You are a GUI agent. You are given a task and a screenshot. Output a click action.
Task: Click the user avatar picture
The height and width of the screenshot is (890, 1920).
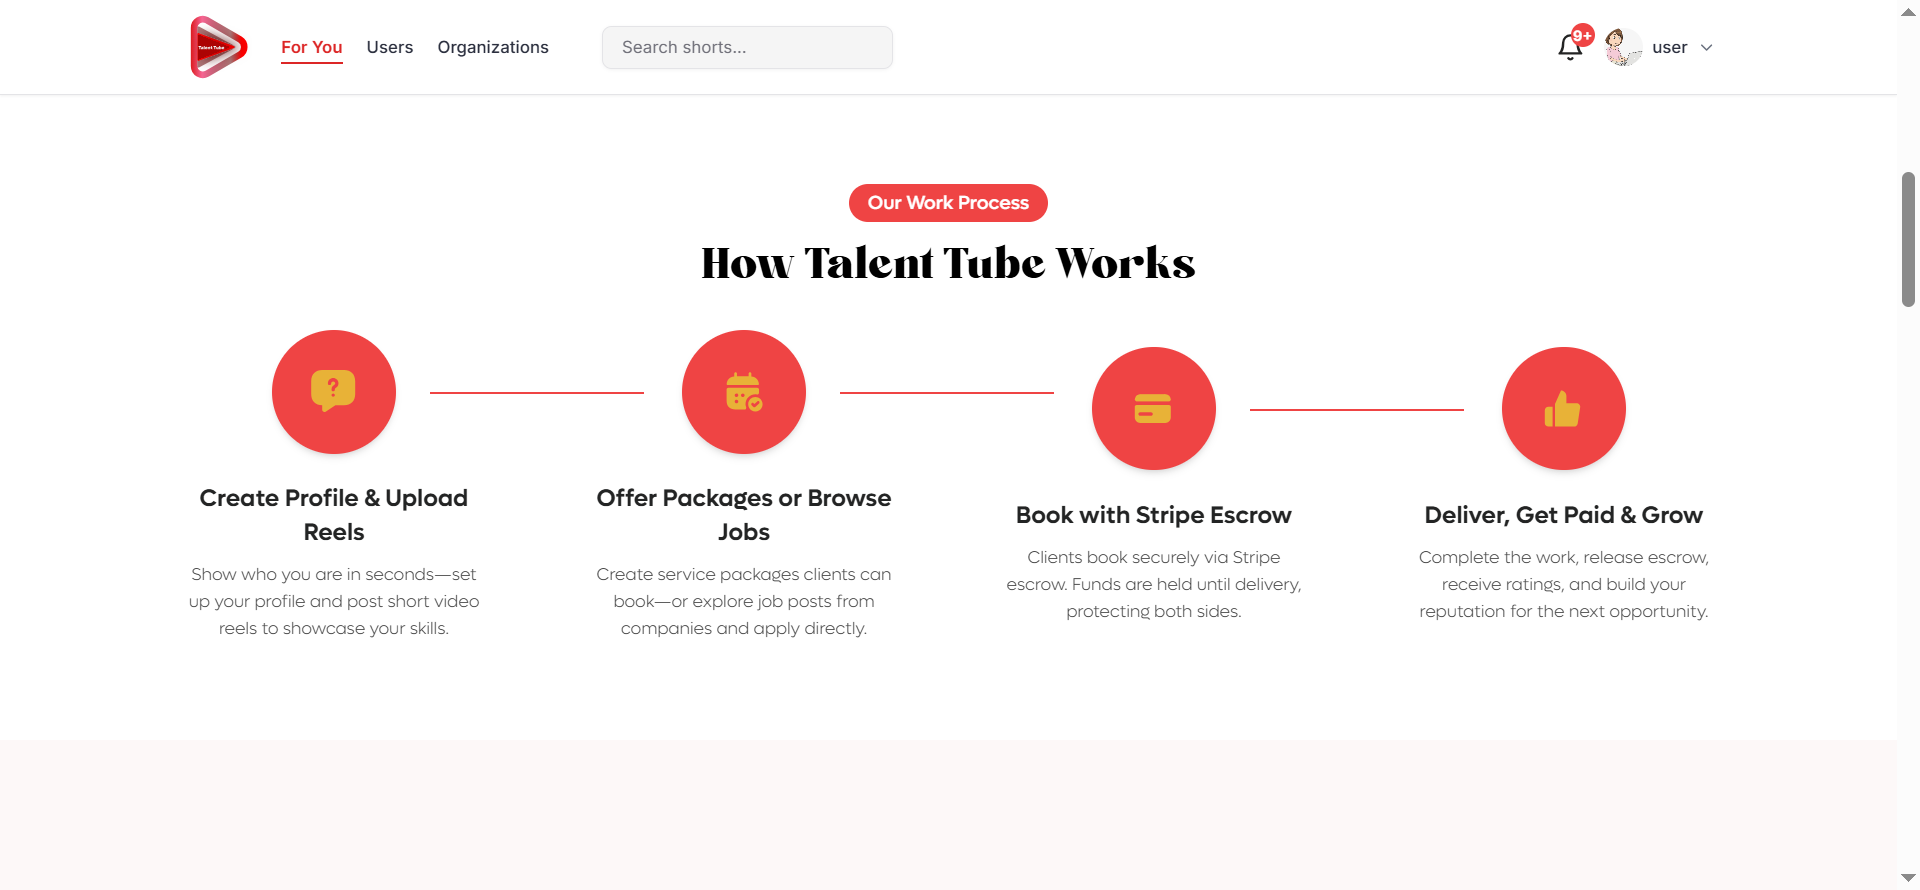click(1623, 47)
